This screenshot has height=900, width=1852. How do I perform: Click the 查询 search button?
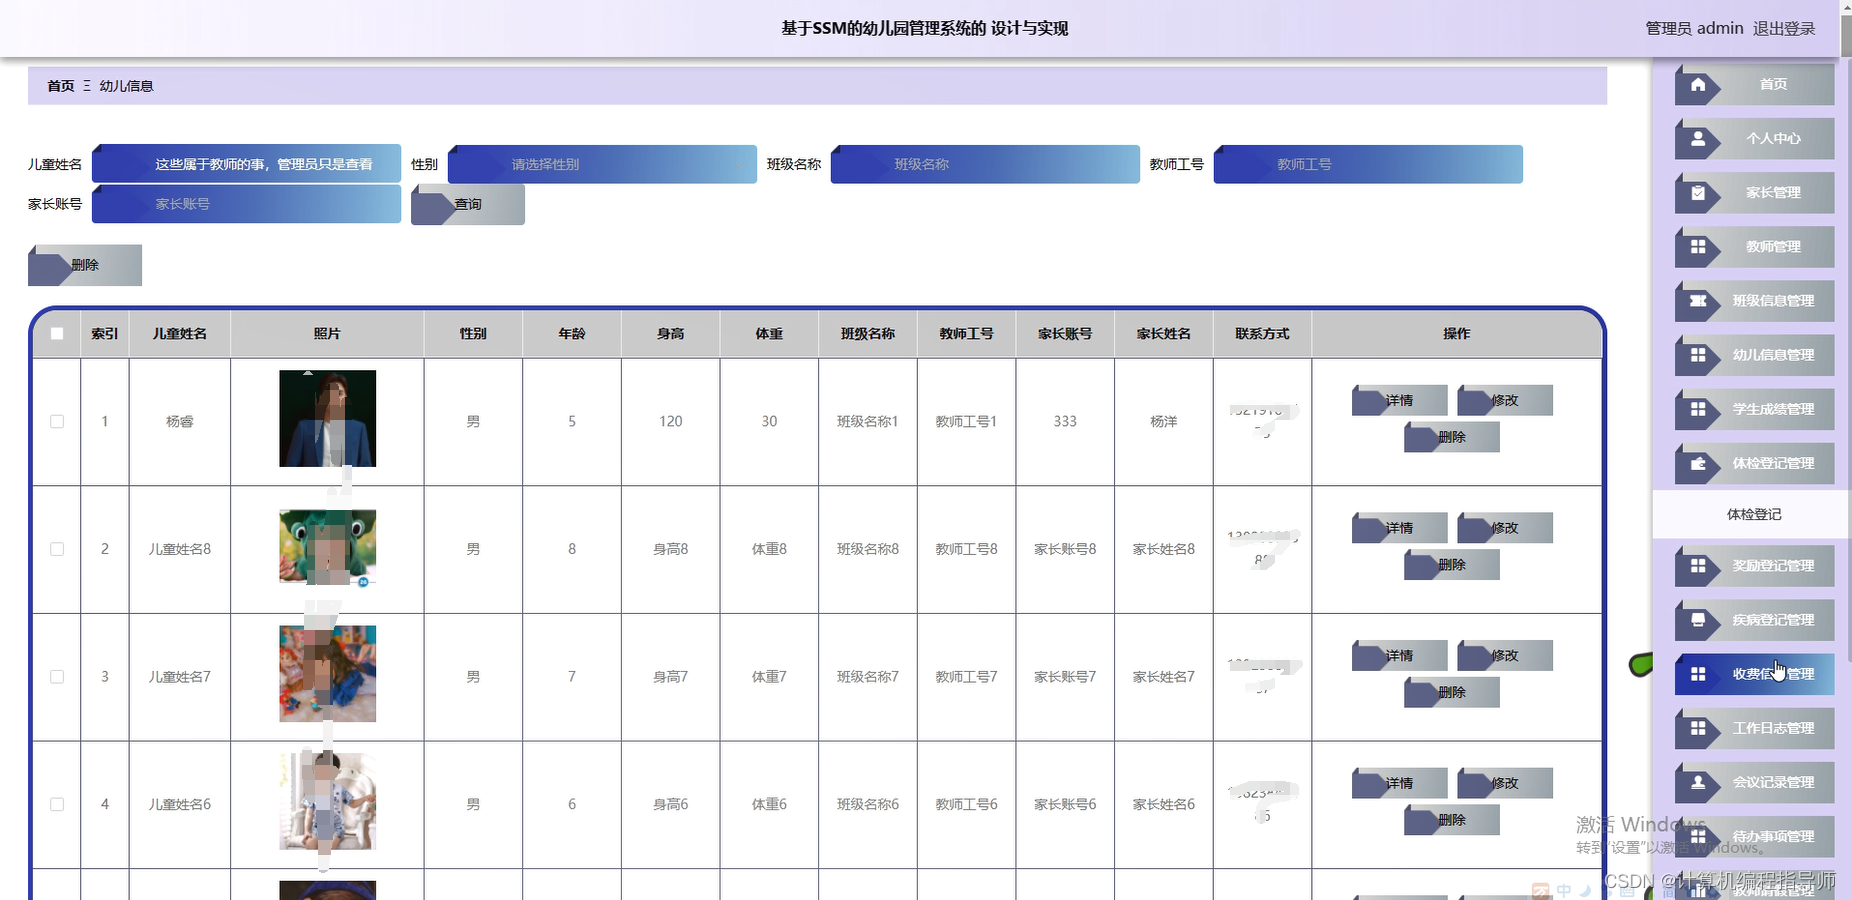point(468,204)
